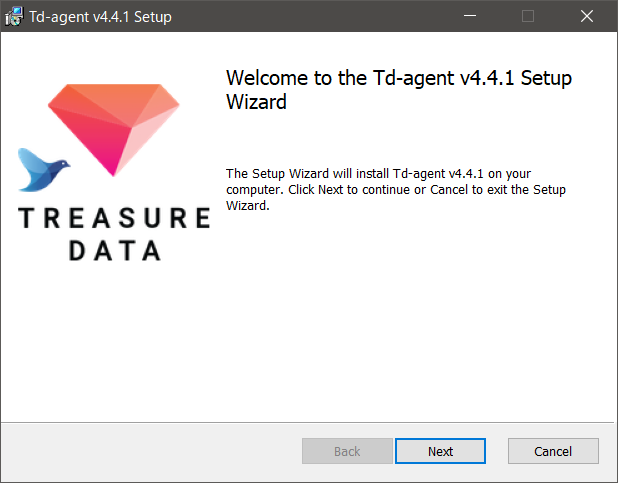Click the heading's second-line word 'Wizard'
Viewport: 618px width, 483px height.
click(x=256, y=102)
